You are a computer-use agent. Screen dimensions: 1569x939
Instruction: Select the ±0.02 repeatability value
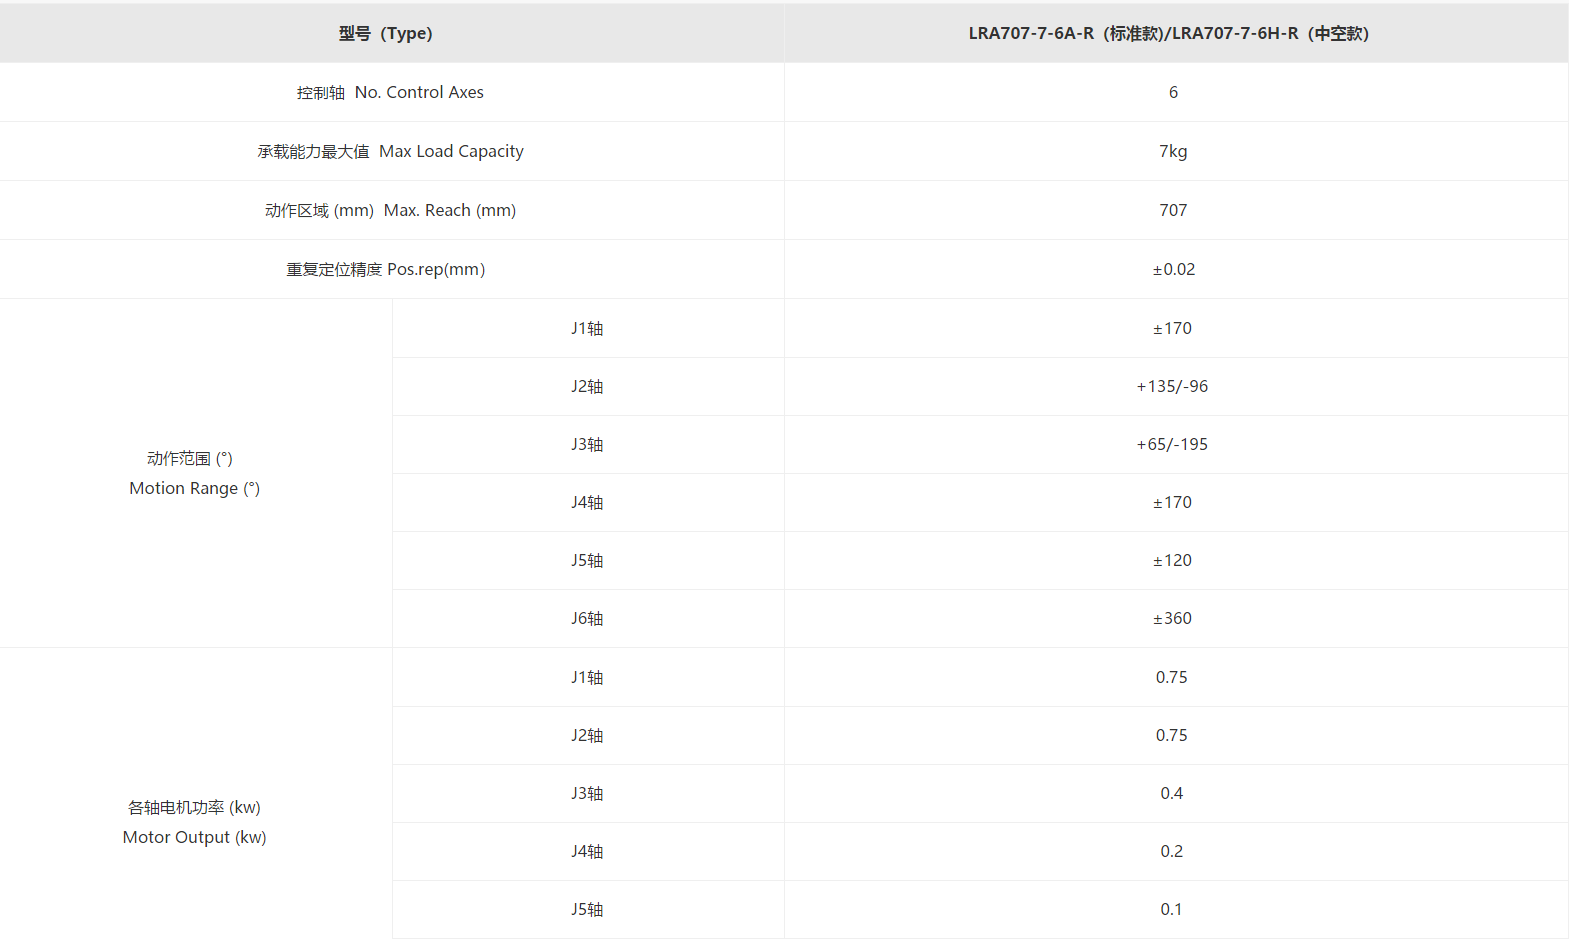tap(1173, 270)
